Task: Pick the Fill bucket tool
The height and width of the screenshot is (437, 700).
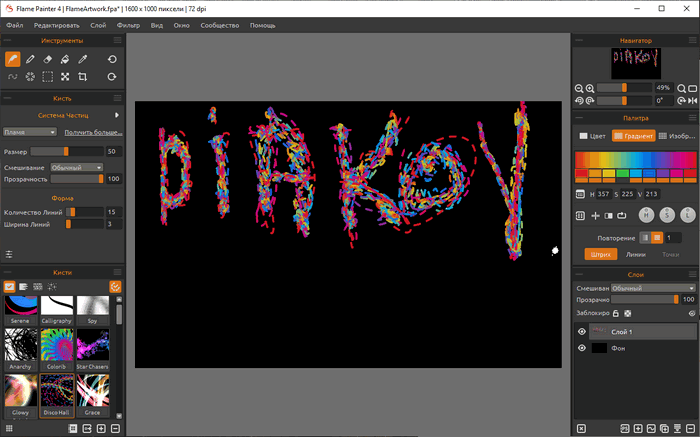Action: click(x=65, y=60)
